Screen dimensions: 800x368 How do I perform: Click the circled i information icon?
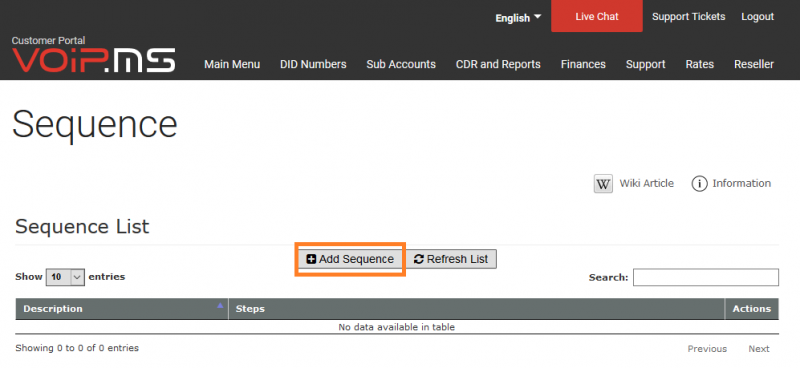[699, 184]
